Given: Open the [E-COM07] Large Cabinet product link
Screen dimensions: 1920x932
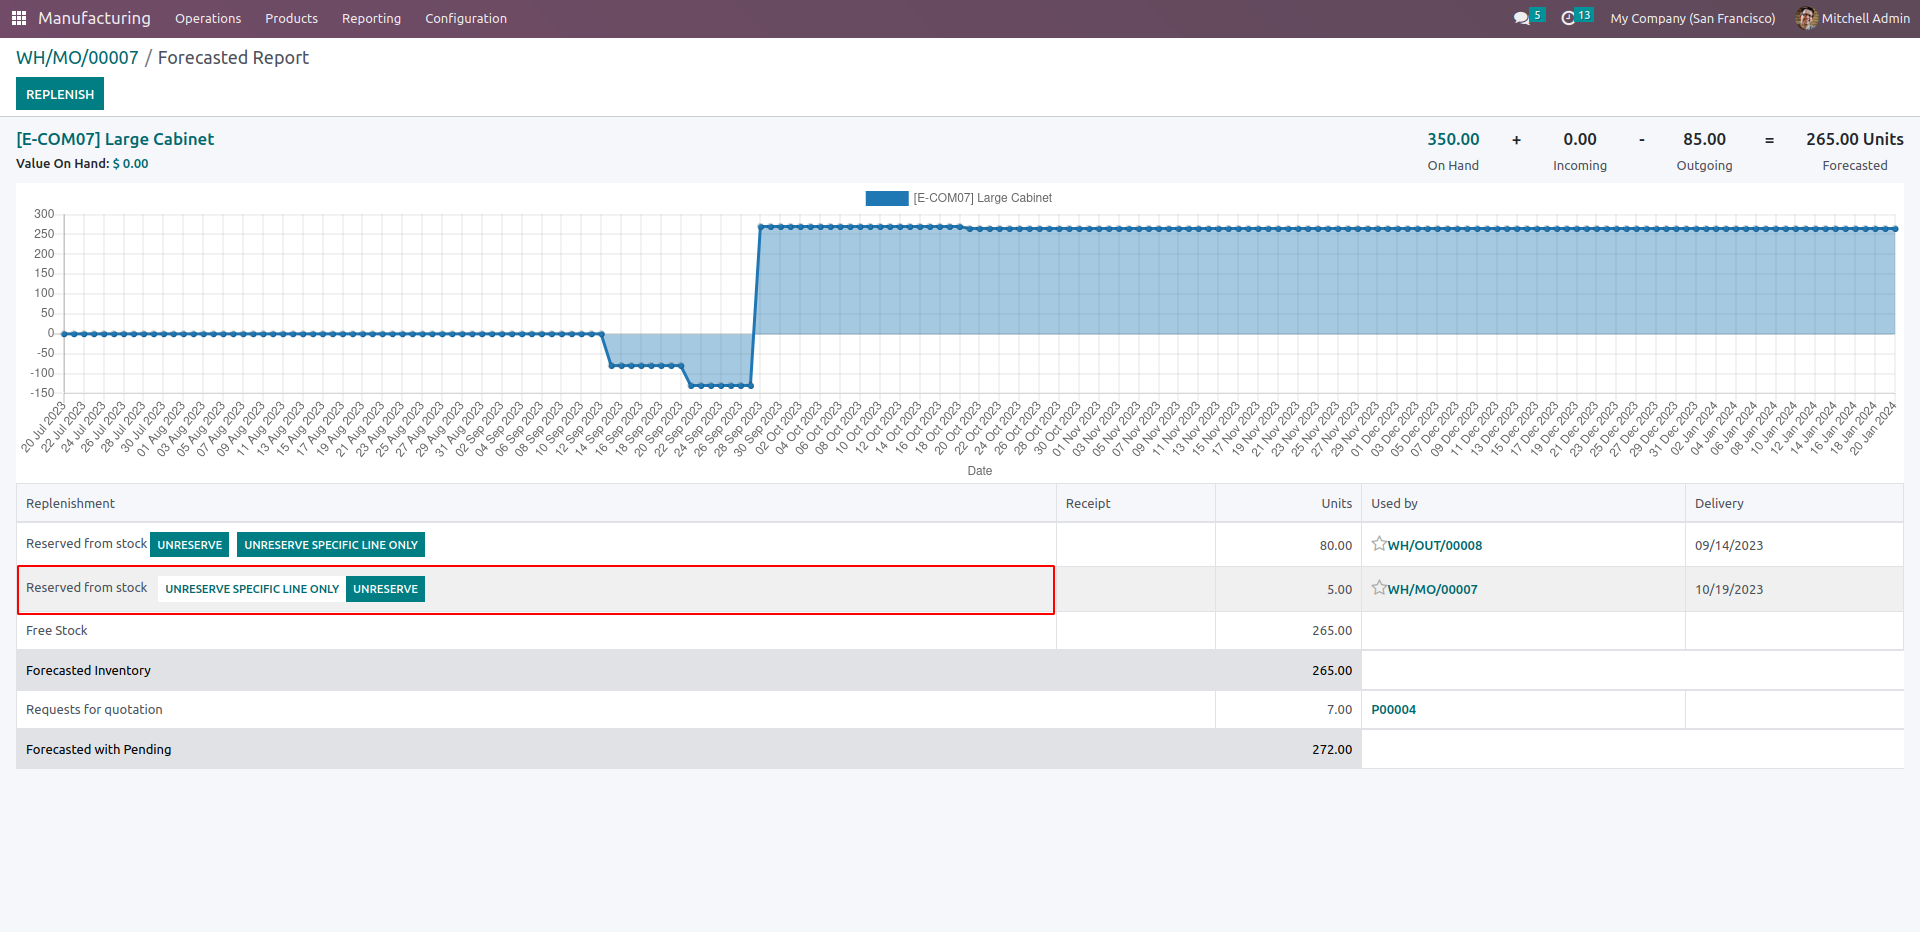Looking at the screenshot, I should (x=115, y=139).
